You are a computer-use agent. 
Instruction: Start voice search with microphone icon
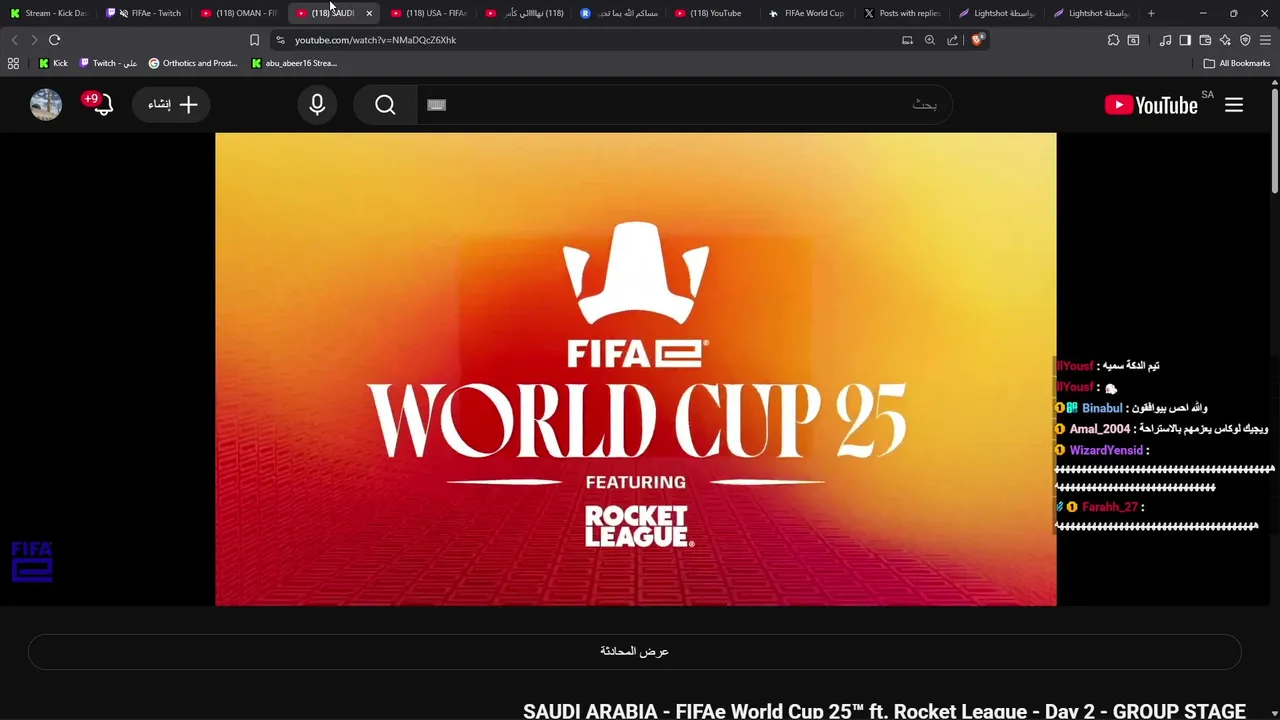click(x=317, y=105)
